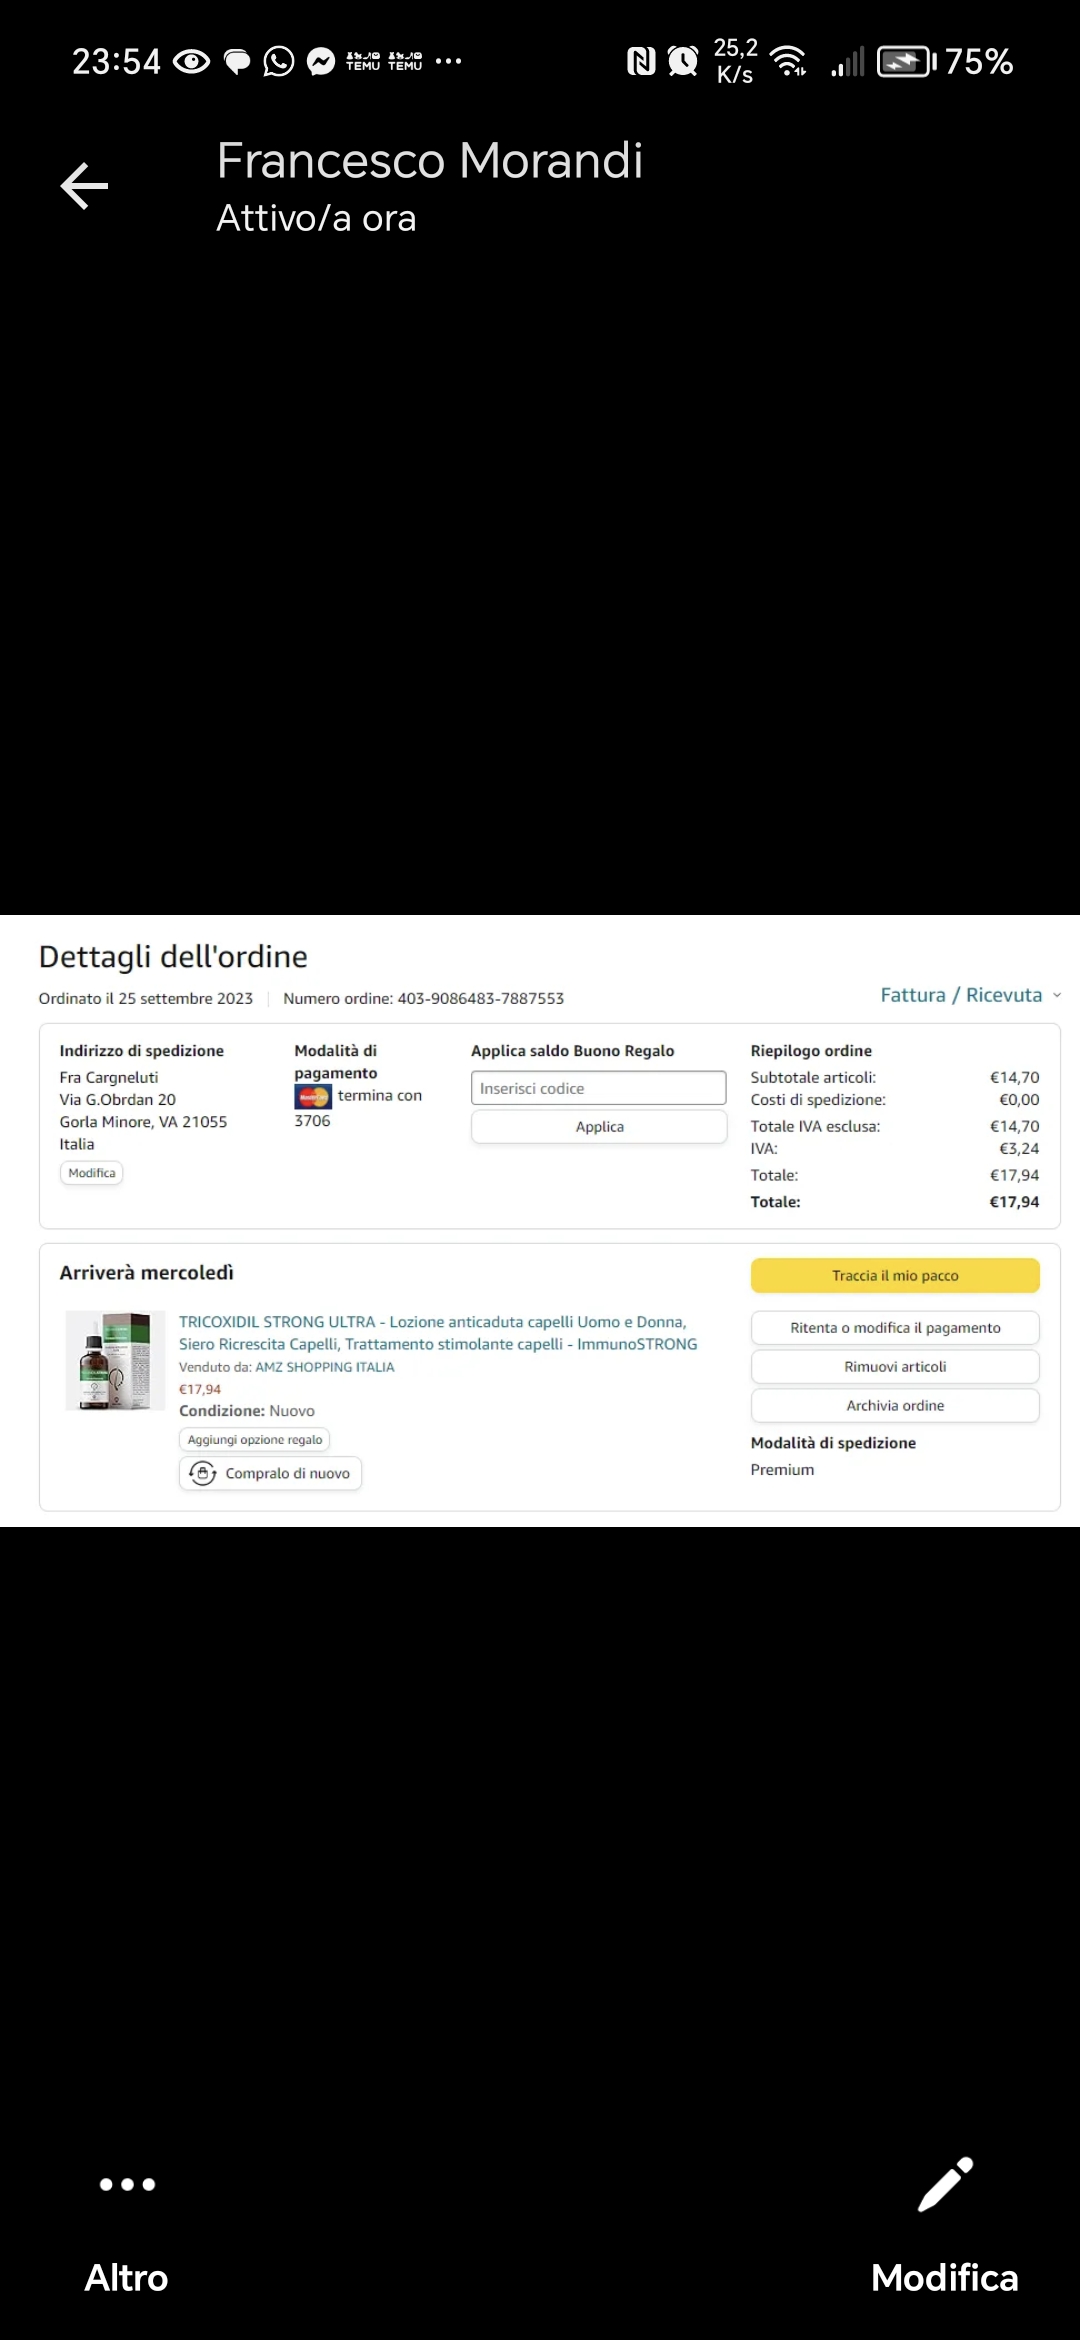
Task: Tap the battery indicator icon
Action: pos(907,62)
